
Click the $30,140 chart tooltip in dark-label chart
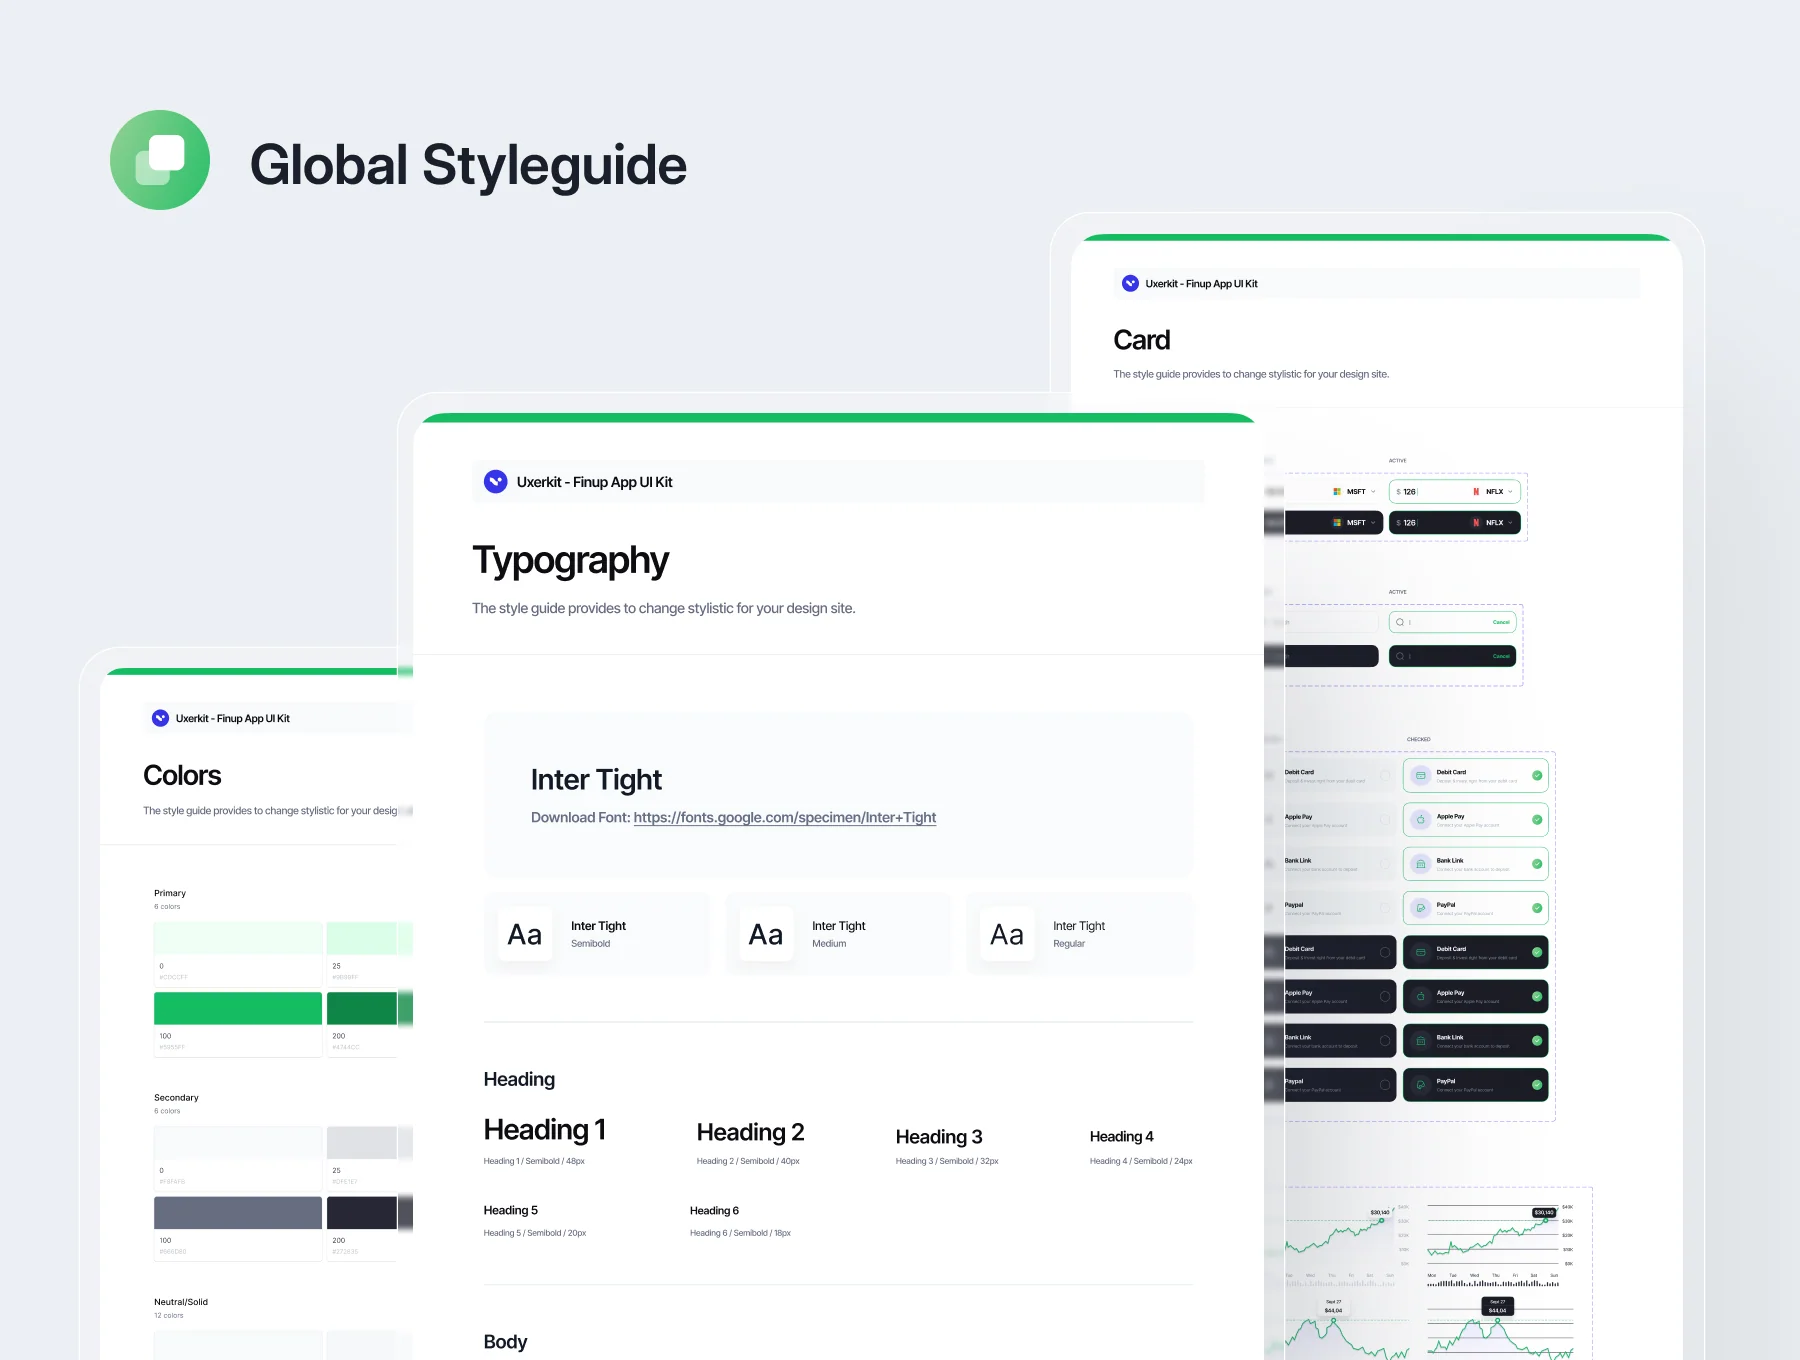(1544, 1212)
